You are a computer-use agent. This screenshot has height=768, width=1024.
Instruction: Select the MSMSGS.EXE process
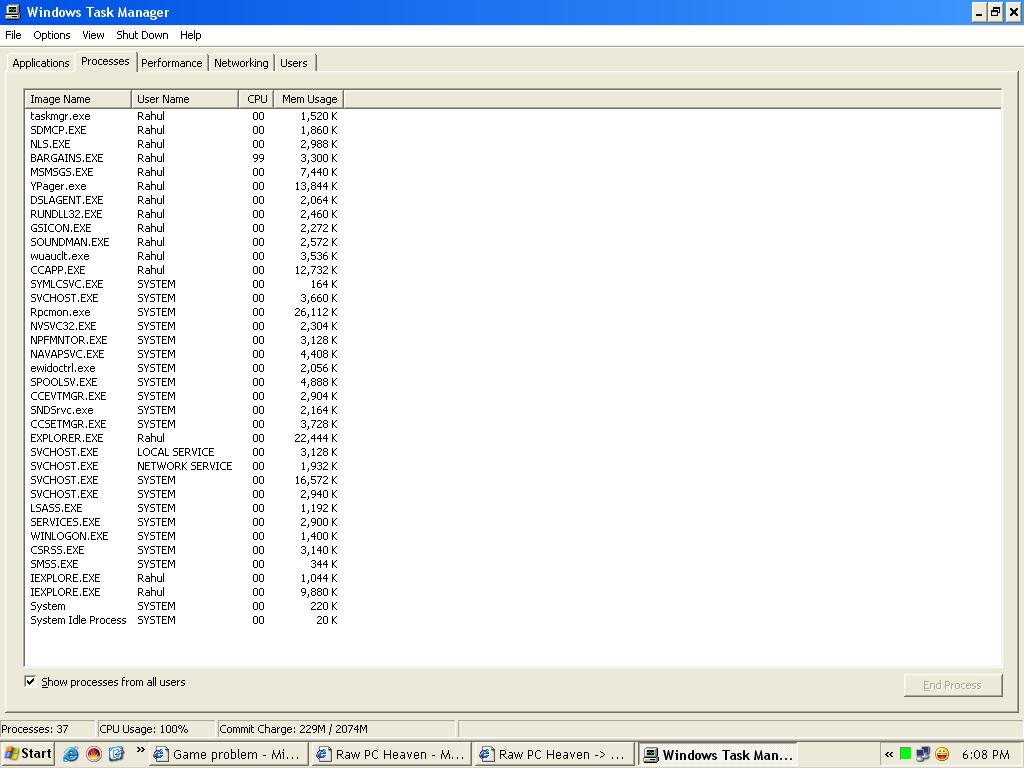coord(184,172)
